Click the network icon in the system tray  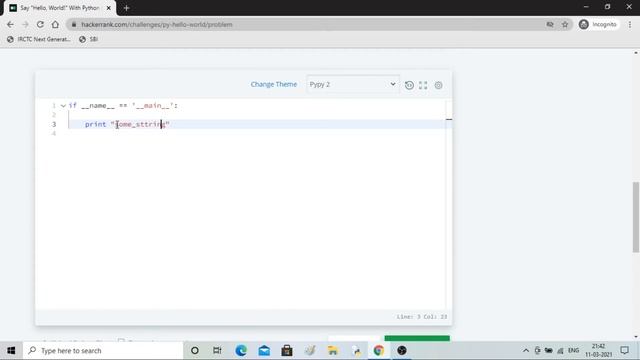560,351
